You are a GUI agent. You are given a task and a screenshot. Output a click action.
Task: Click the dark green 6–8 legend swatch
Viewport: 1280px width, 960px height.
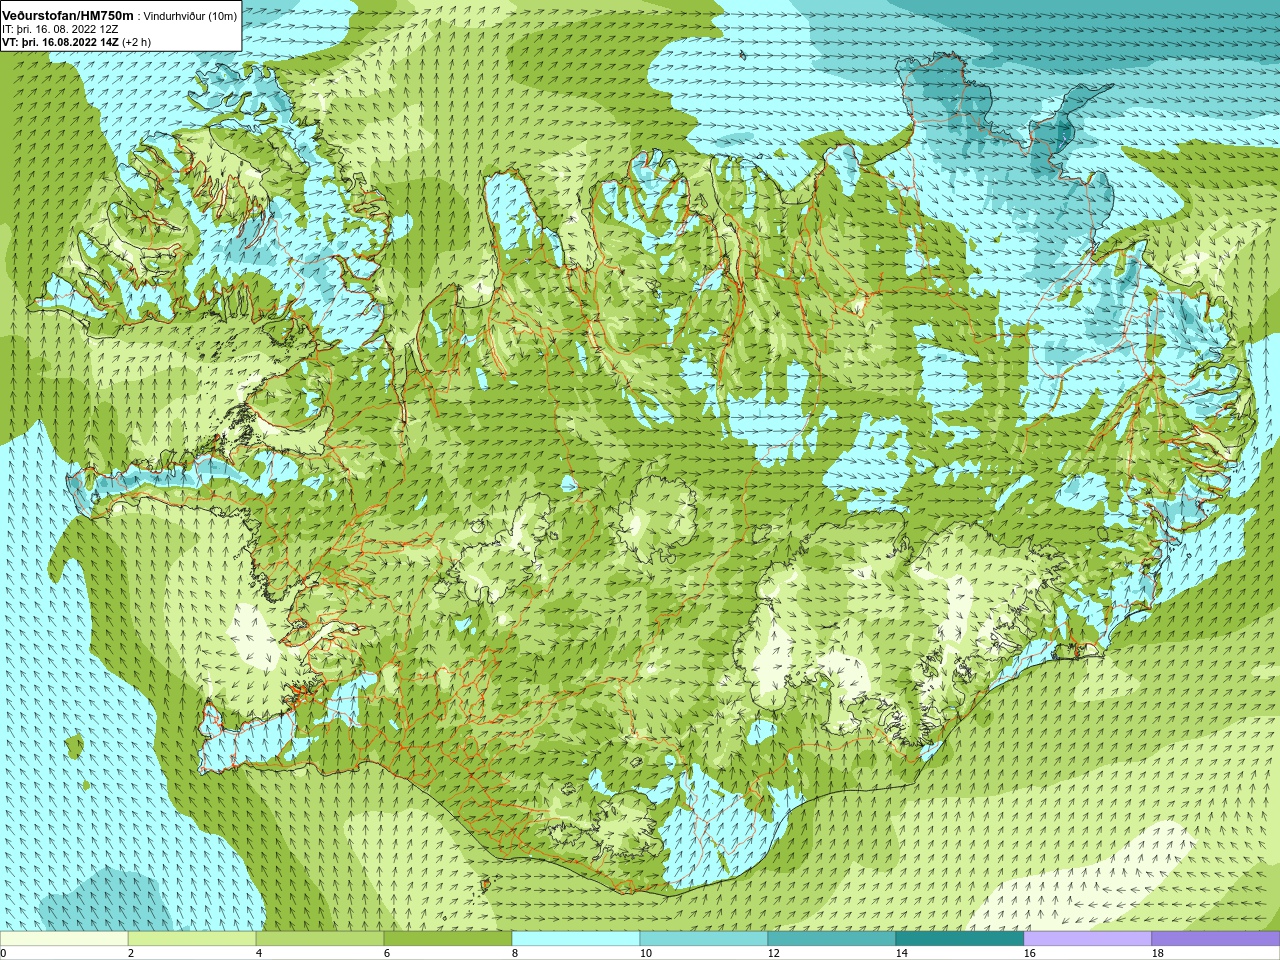click(x=448, y=939)
